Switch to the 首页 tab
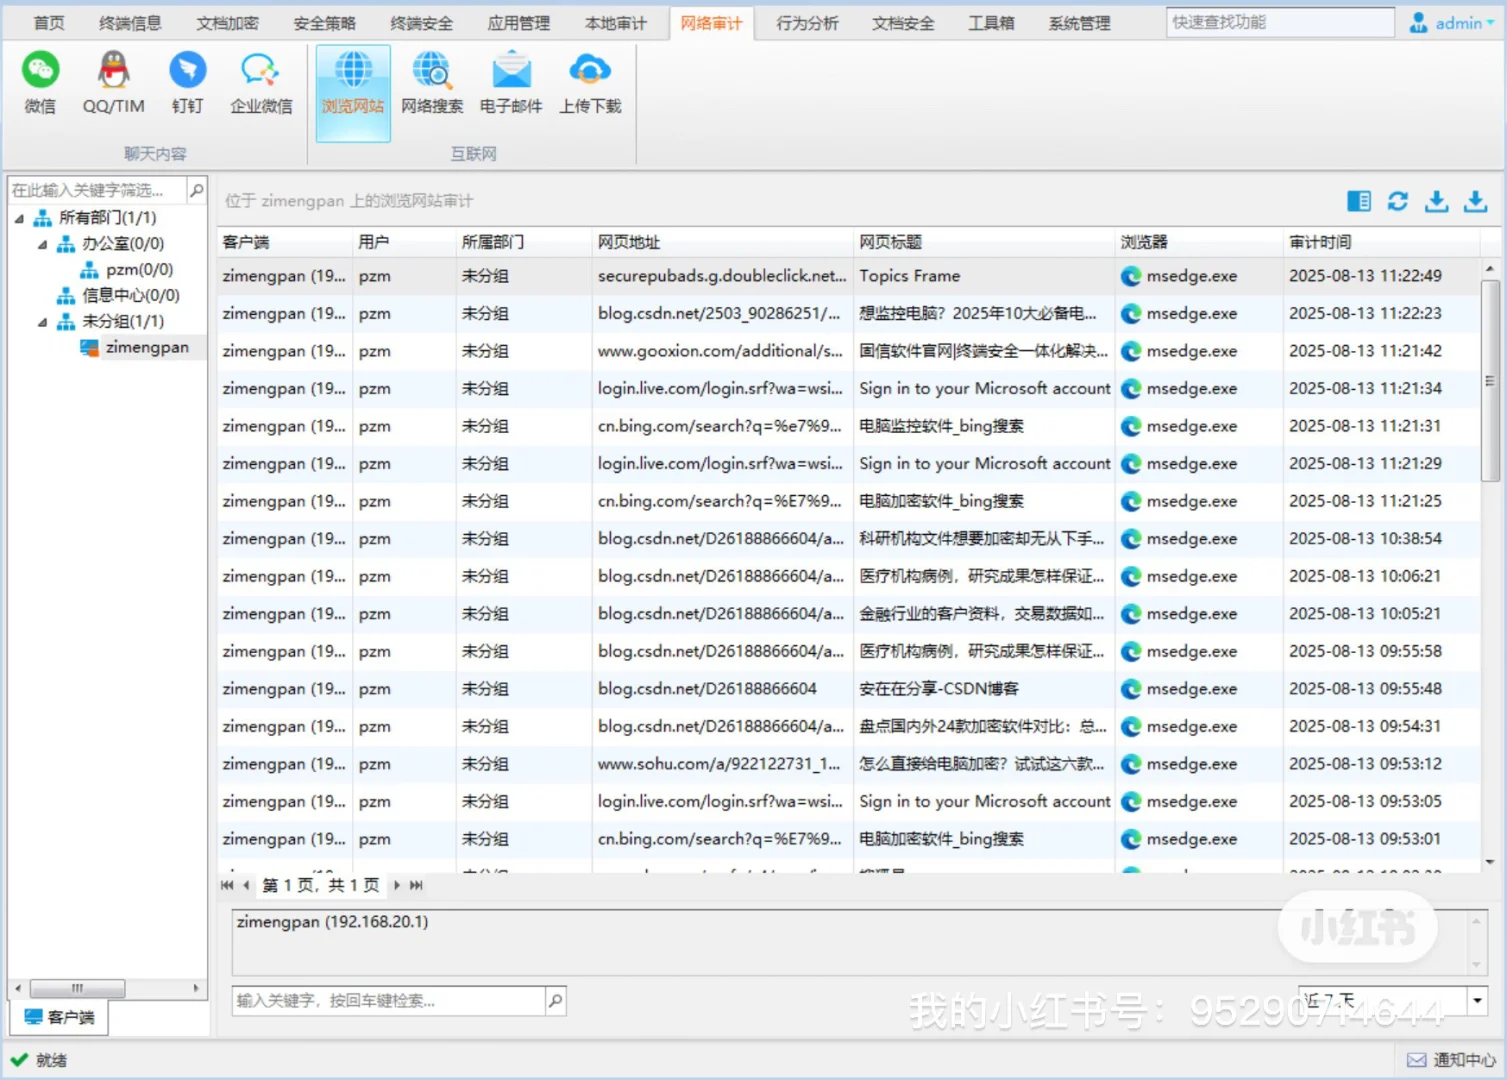Image resolution: width=1507 pixels, height=1080 pixels. click(x=49, y=23)
